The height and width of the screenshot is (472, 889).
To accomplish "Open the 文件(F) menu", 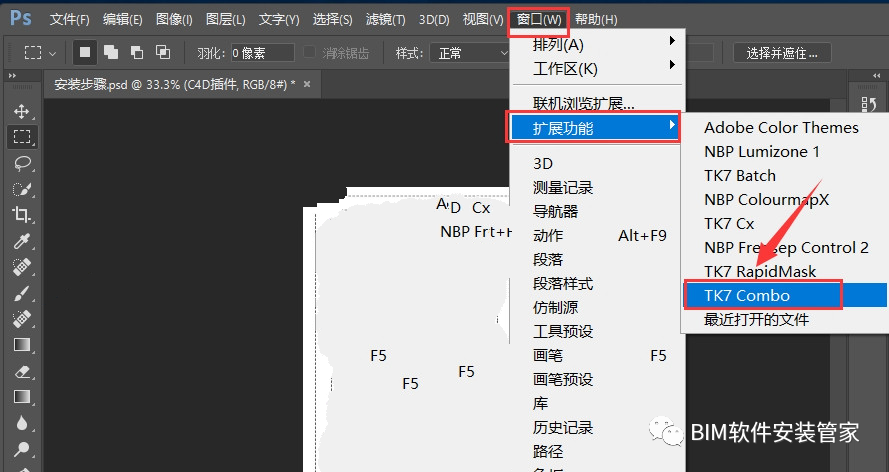I will [x=69, y=19].
